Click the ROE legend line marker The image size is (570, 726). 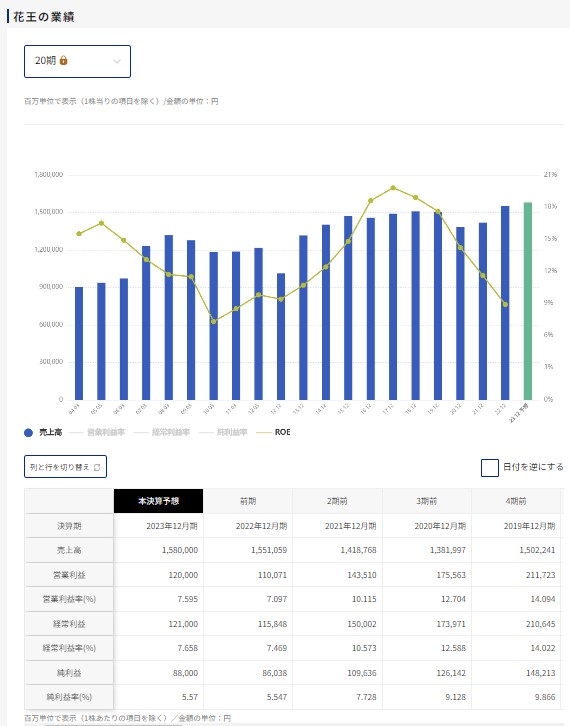[x=263, y=432]
